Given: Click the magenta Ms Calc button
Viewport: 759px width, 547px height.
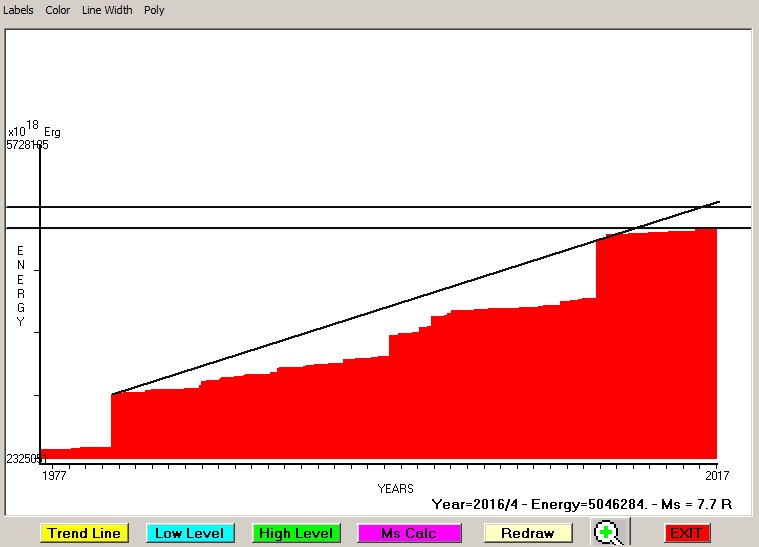Looking at the screenshot, I should [409, 533].
